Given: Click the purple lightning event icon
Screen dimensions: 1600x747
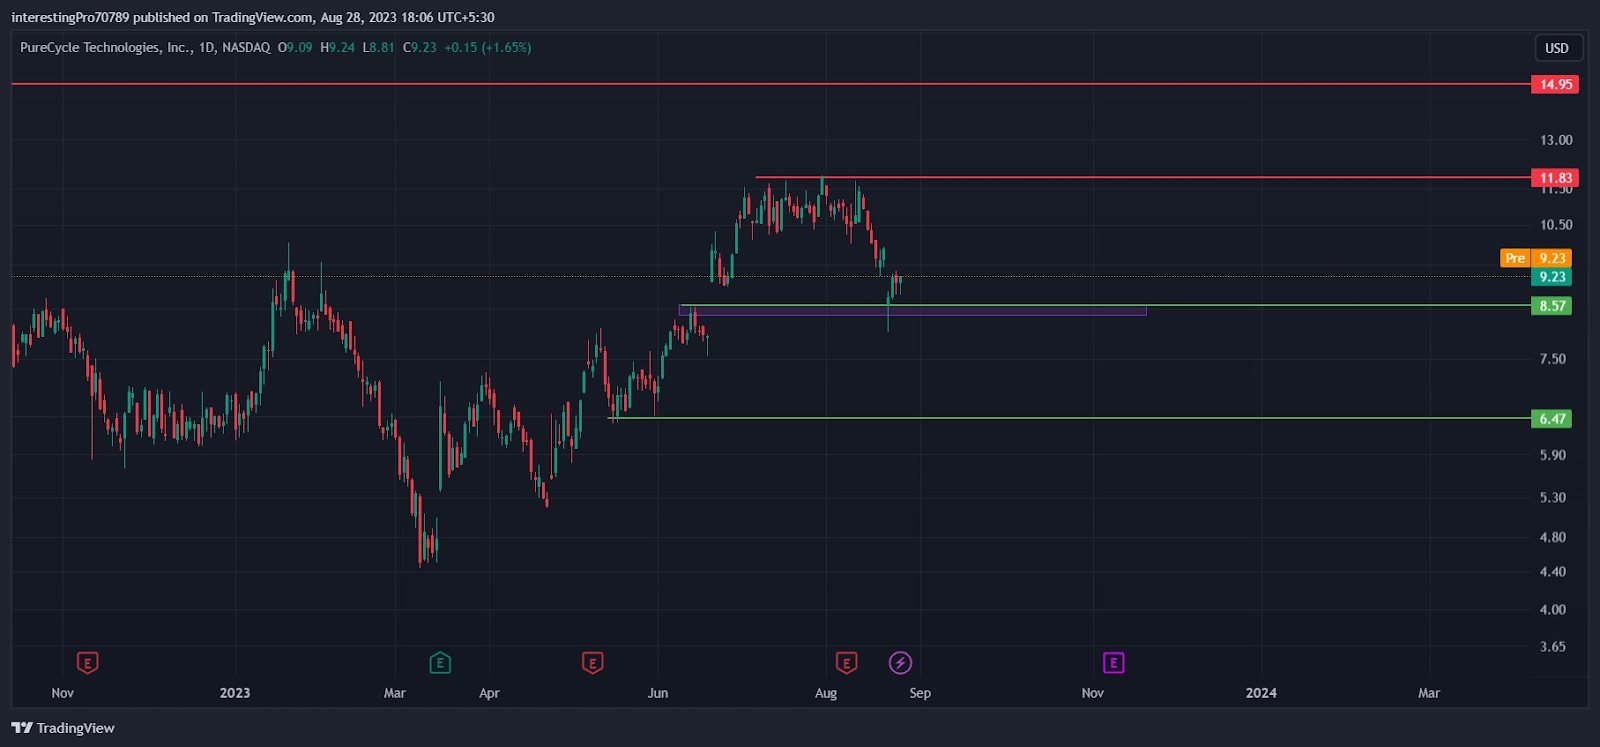Looking at the screenshot, I should 900,662.
